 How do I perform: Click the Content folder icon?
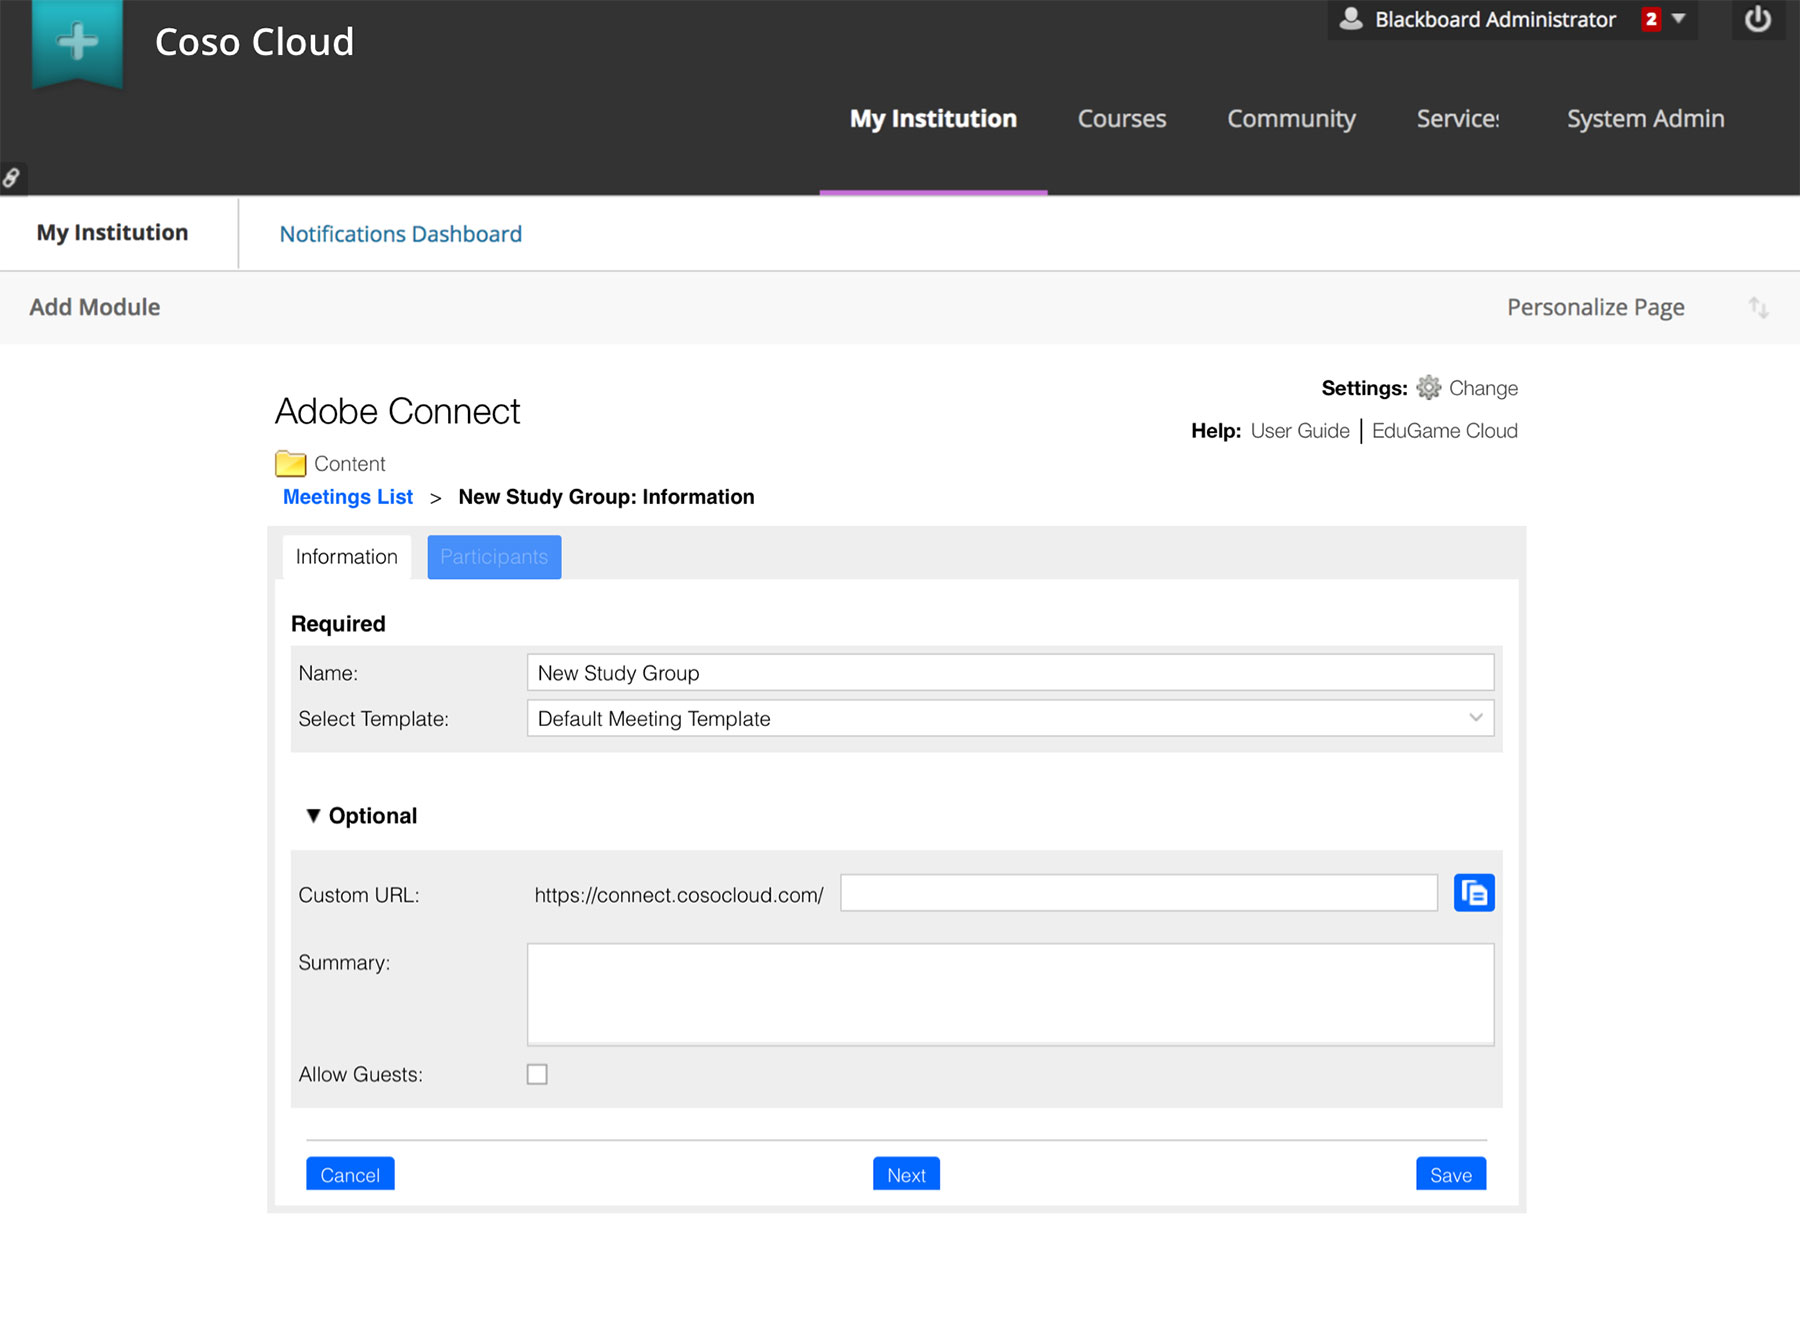click(x=290, y=463)
